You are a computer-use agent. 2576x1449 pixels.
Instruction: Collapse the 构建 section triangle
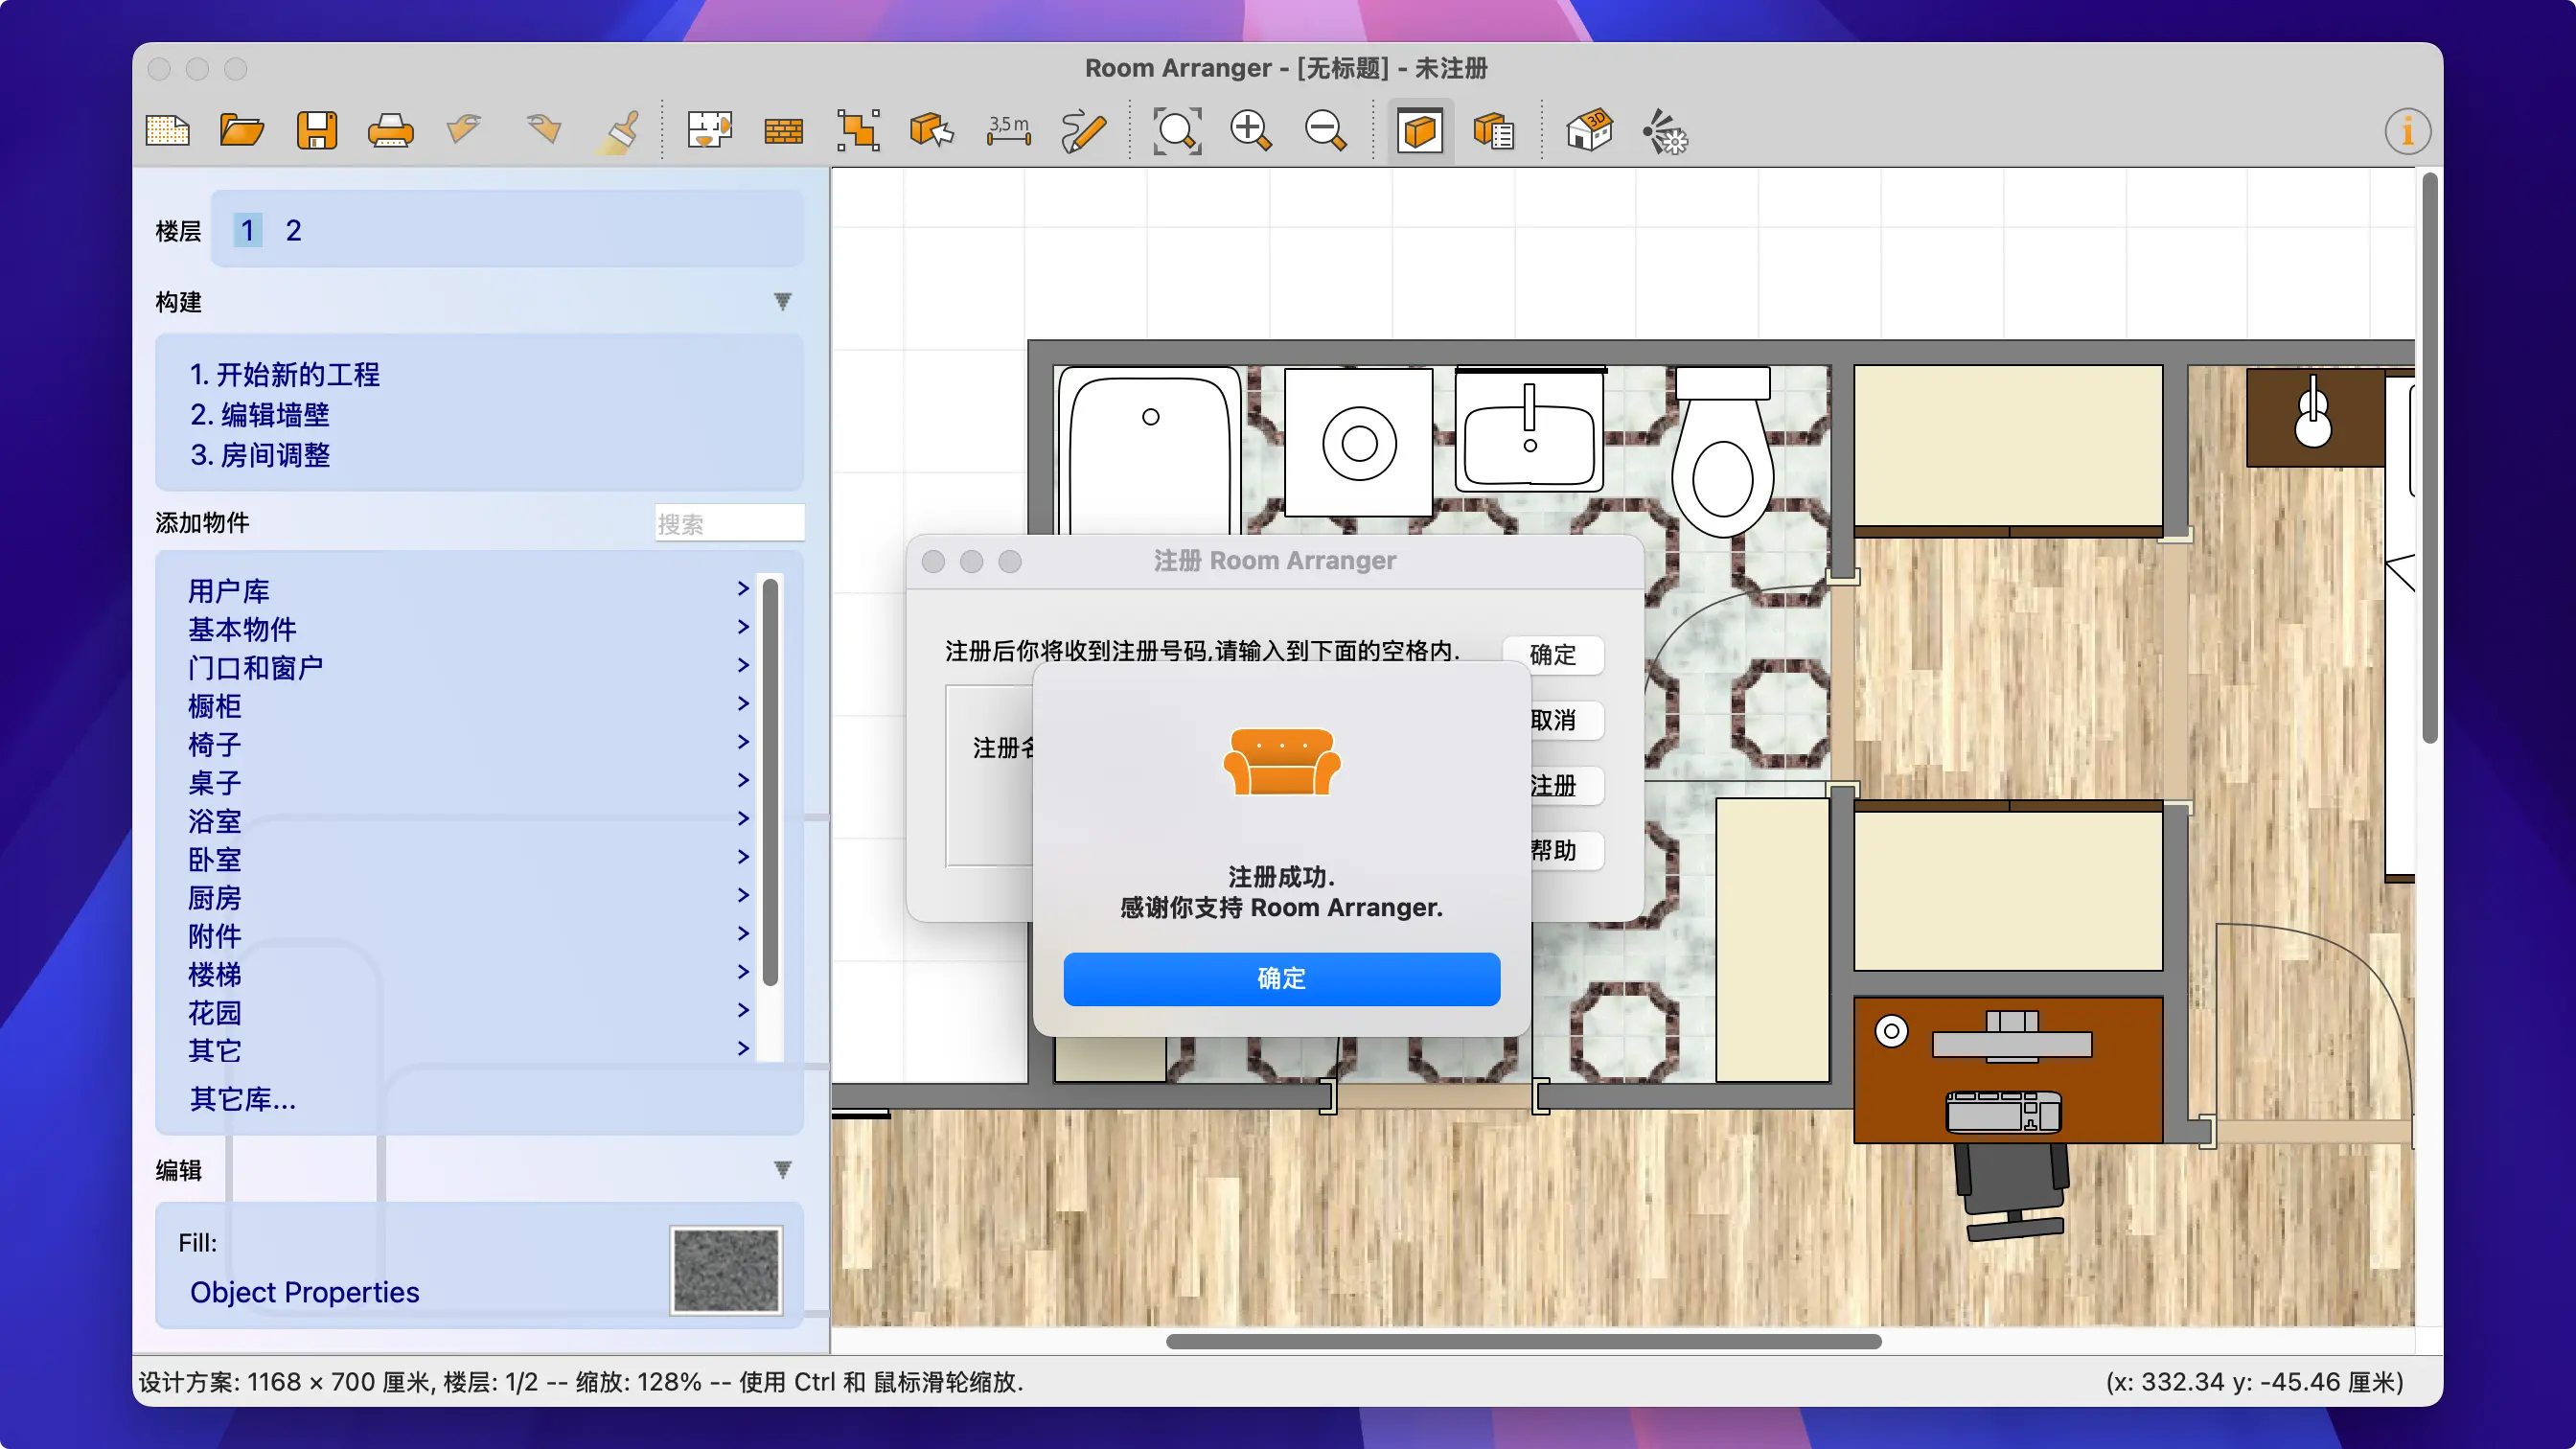782,301
